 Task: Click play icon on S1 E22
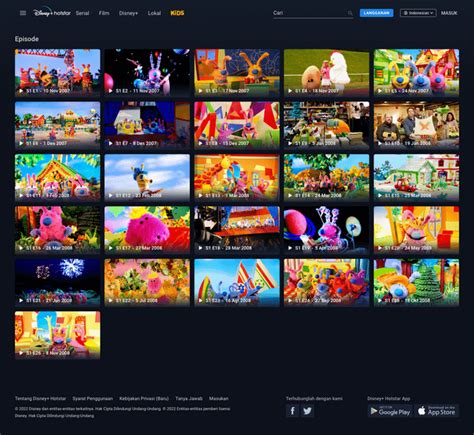(x=110, y=300)
